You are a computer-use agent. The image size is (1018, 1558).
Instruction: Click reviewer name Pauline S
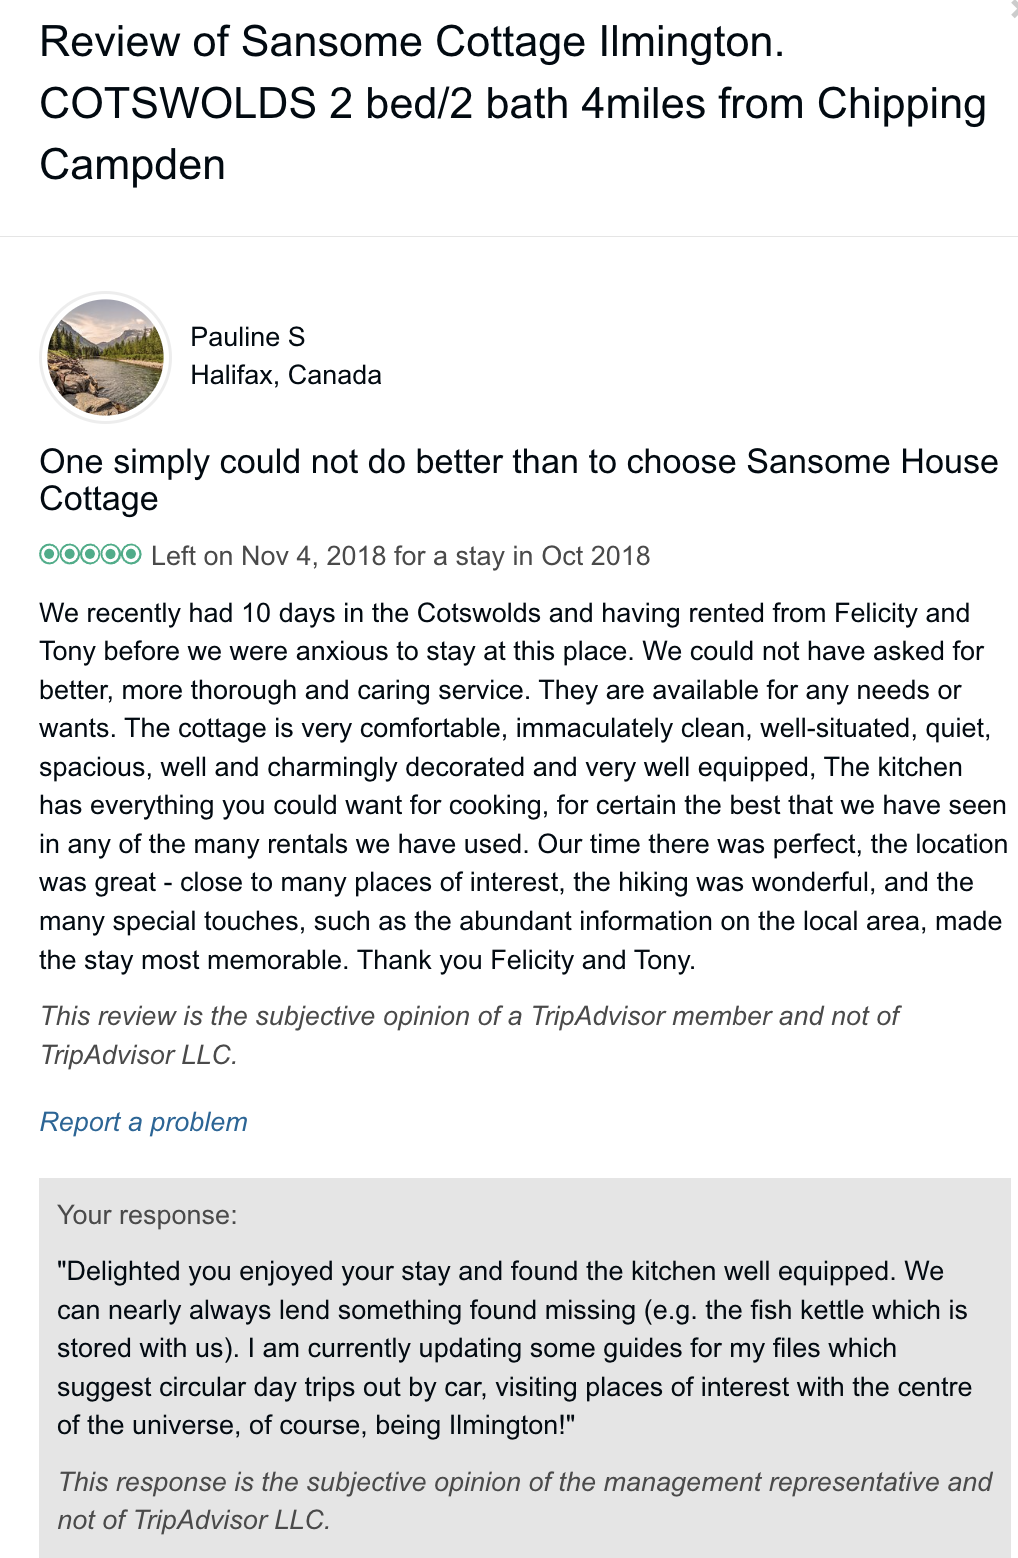click(247, 337)
